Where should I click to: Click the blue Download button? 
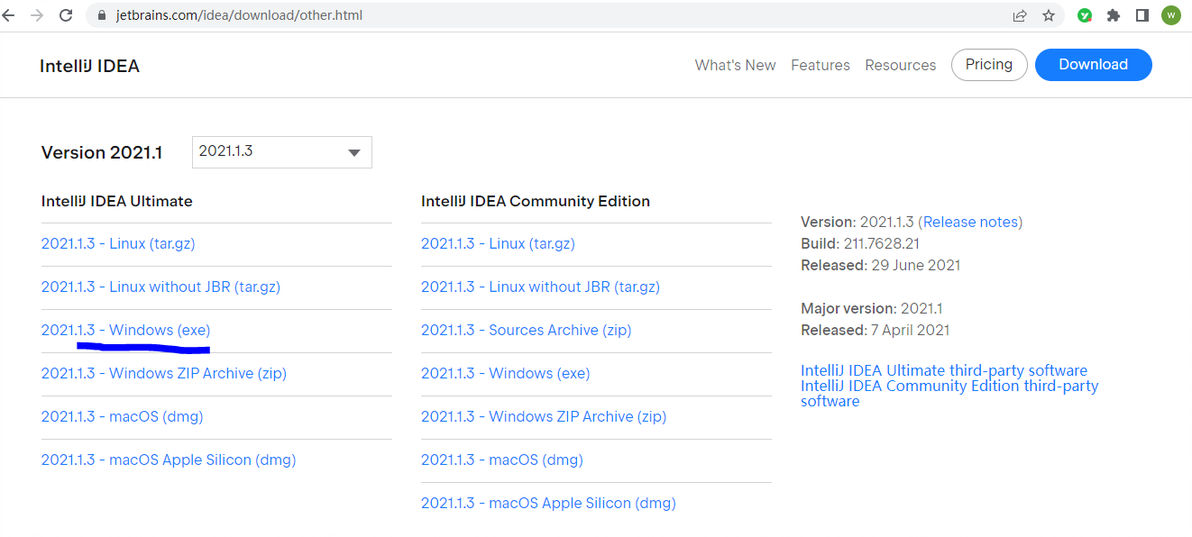pos(1093,65)
